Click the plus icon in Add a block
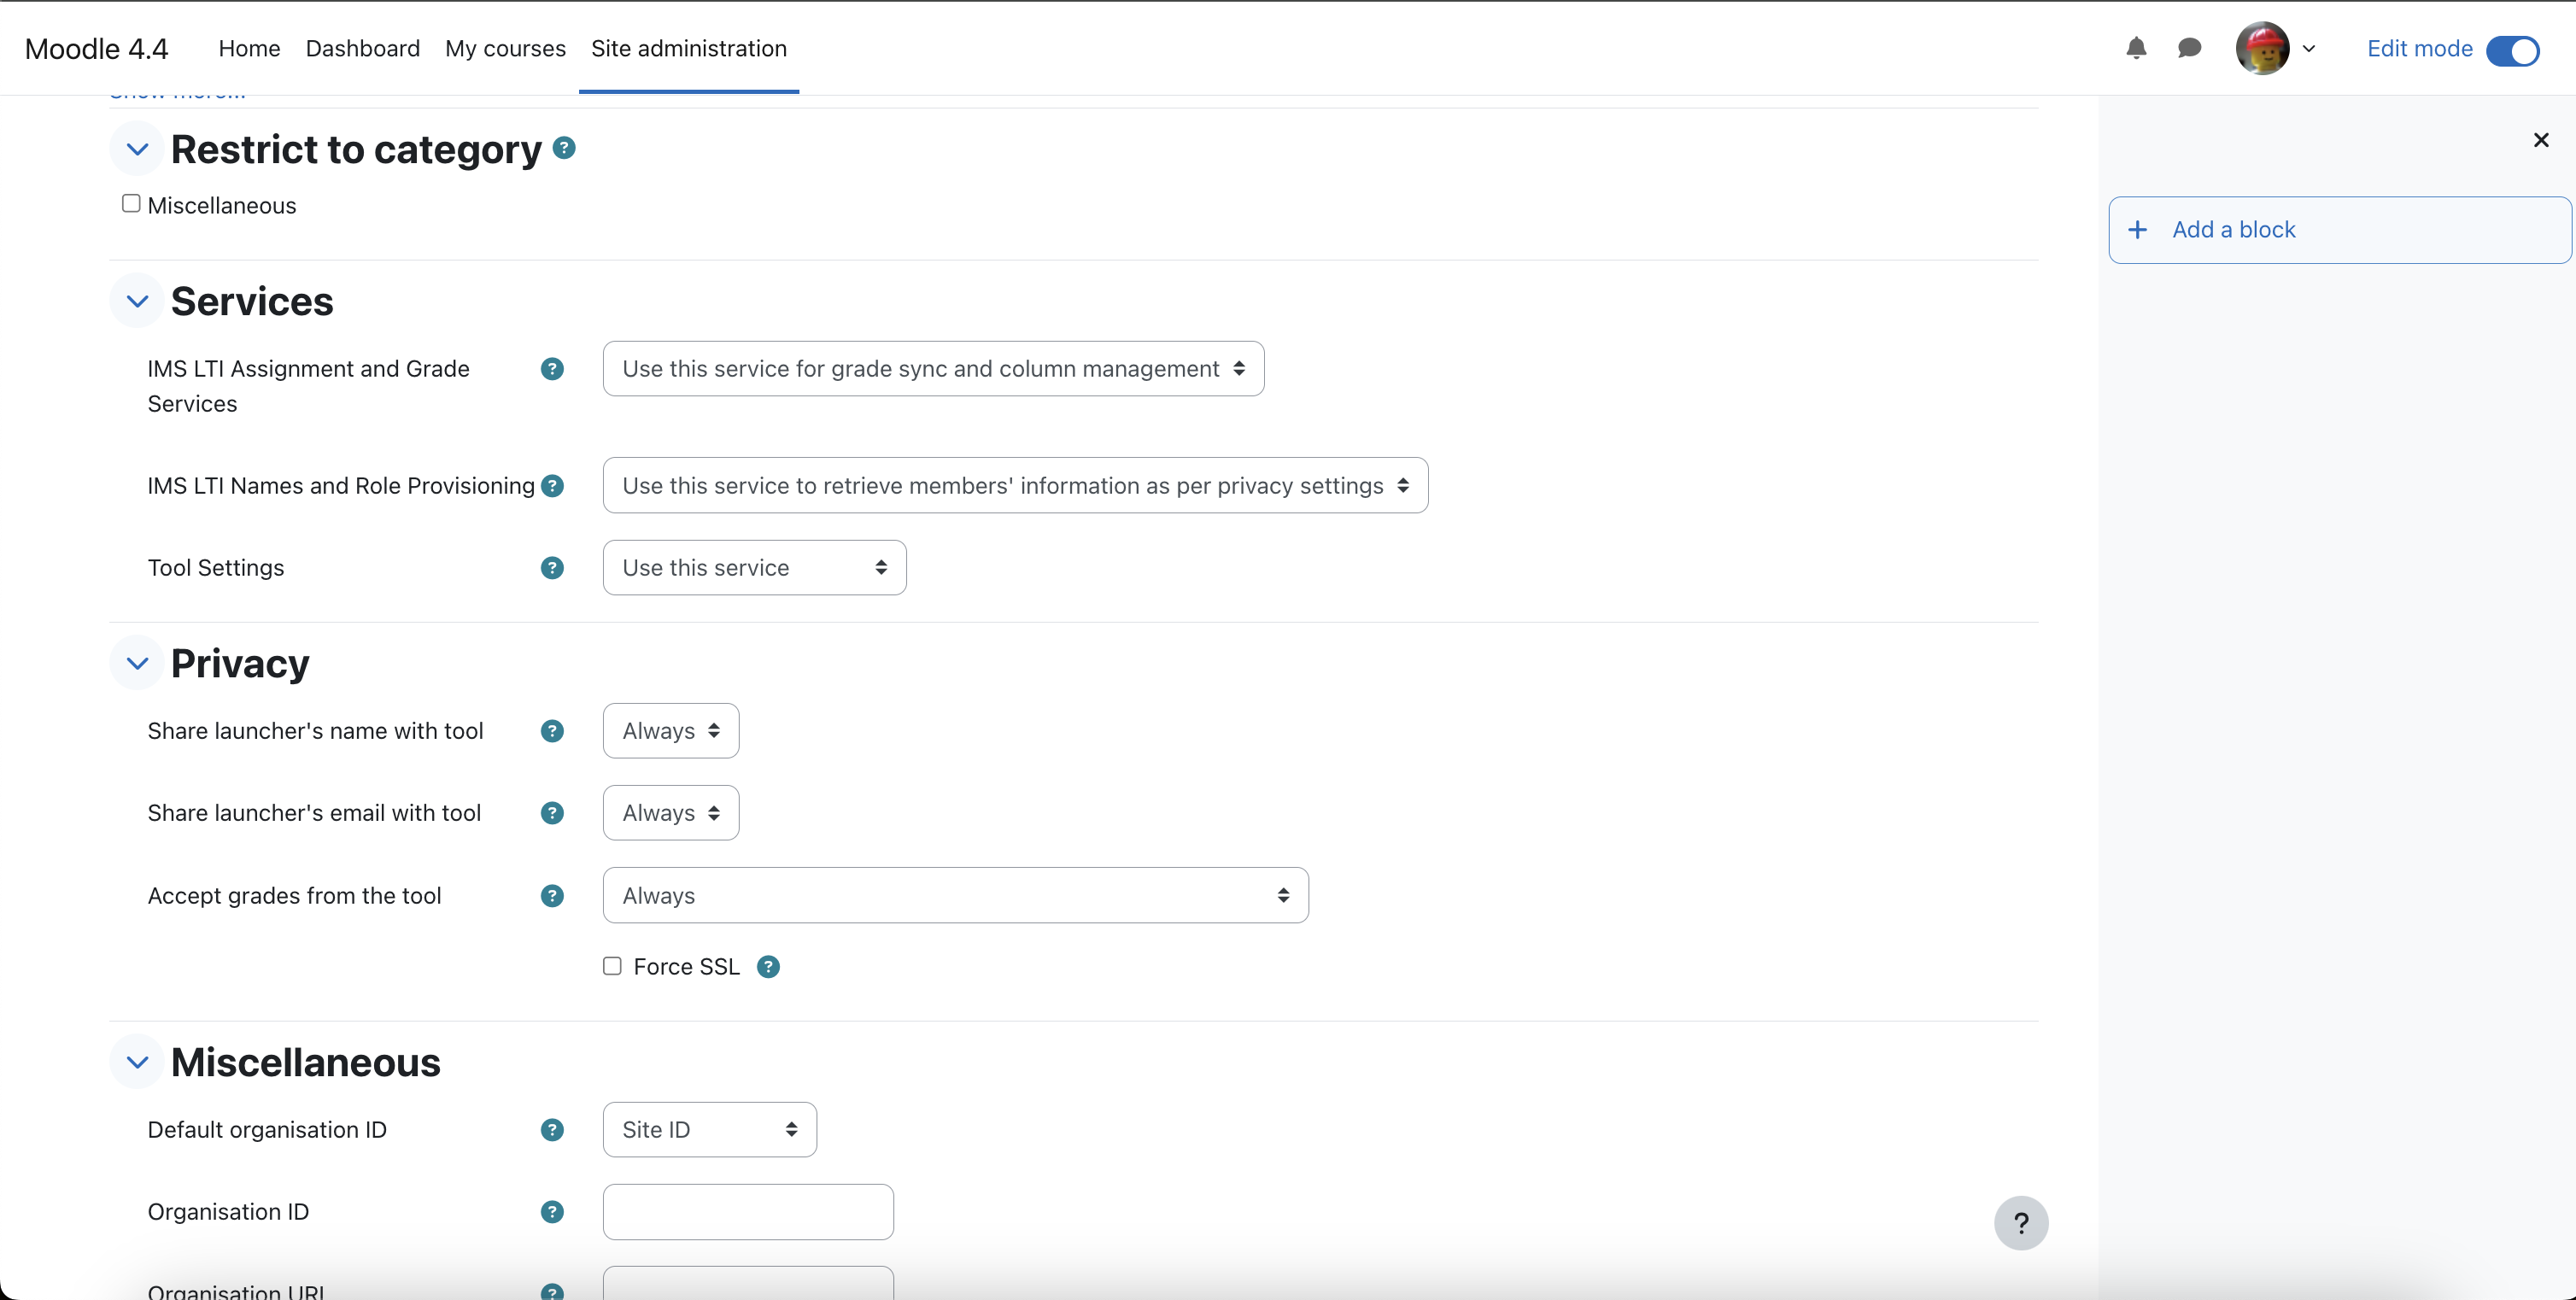The image size is (2576, 1300). coord(2137,230)
